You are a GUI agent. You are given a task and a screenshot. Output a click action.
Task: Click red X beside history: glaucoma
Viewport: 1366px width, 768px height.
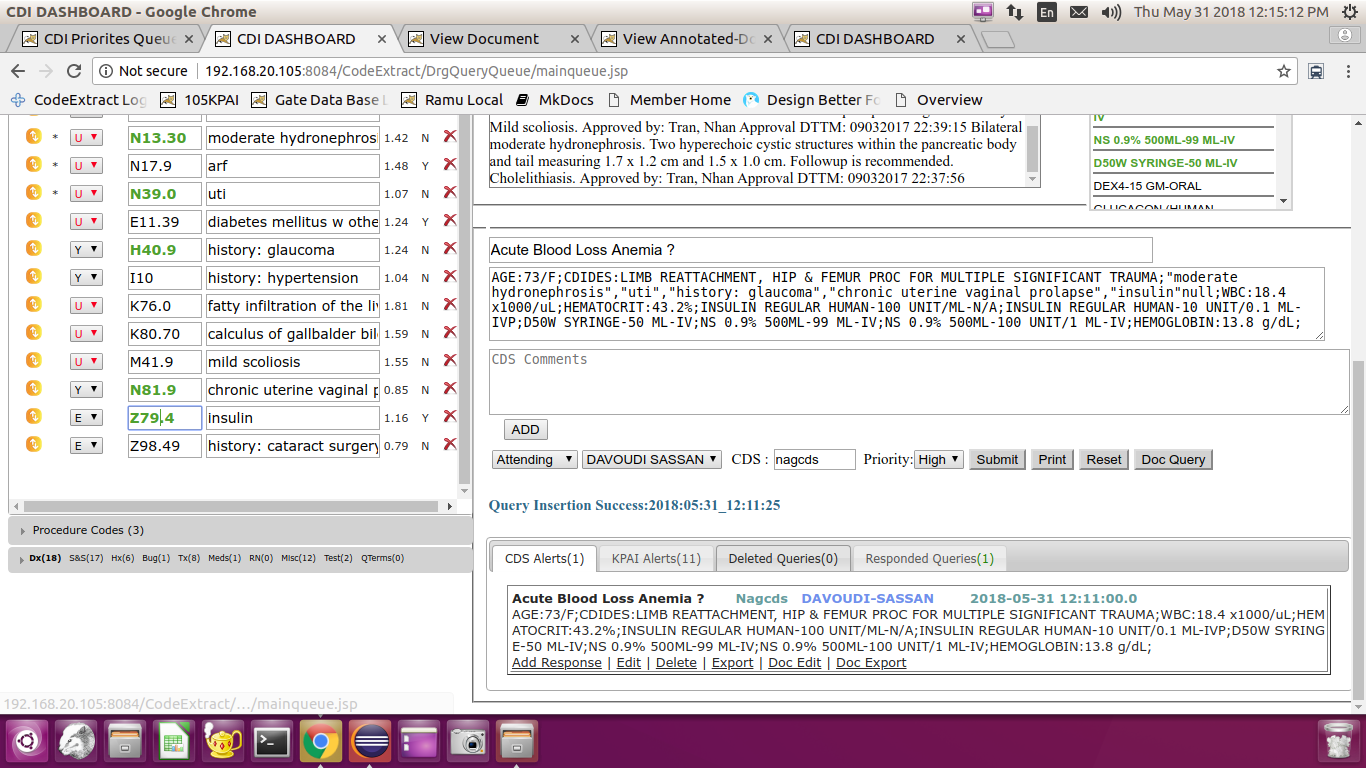click(x=450, y=249)
